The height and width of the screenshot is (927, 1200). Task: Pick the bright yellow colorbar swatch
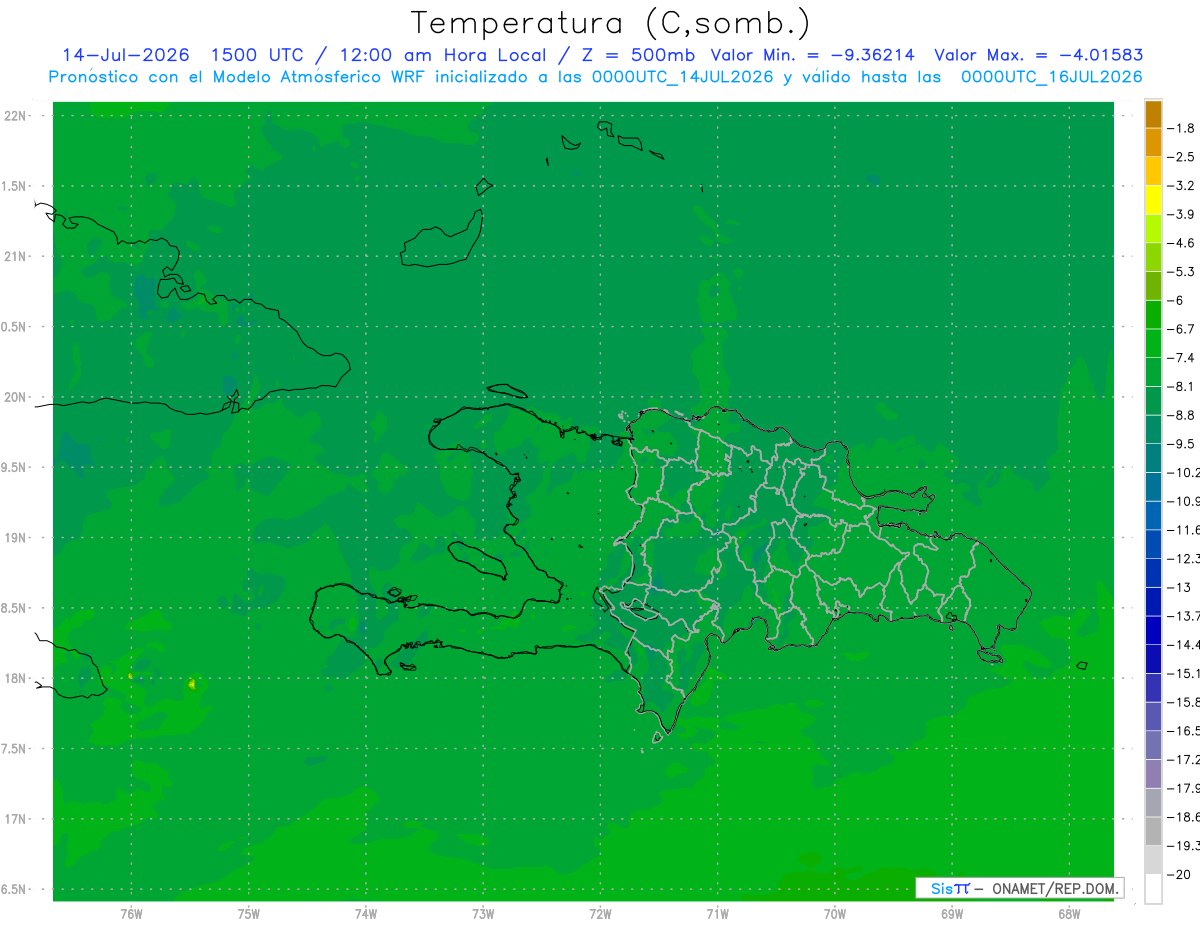click(x=1153, y=200)
